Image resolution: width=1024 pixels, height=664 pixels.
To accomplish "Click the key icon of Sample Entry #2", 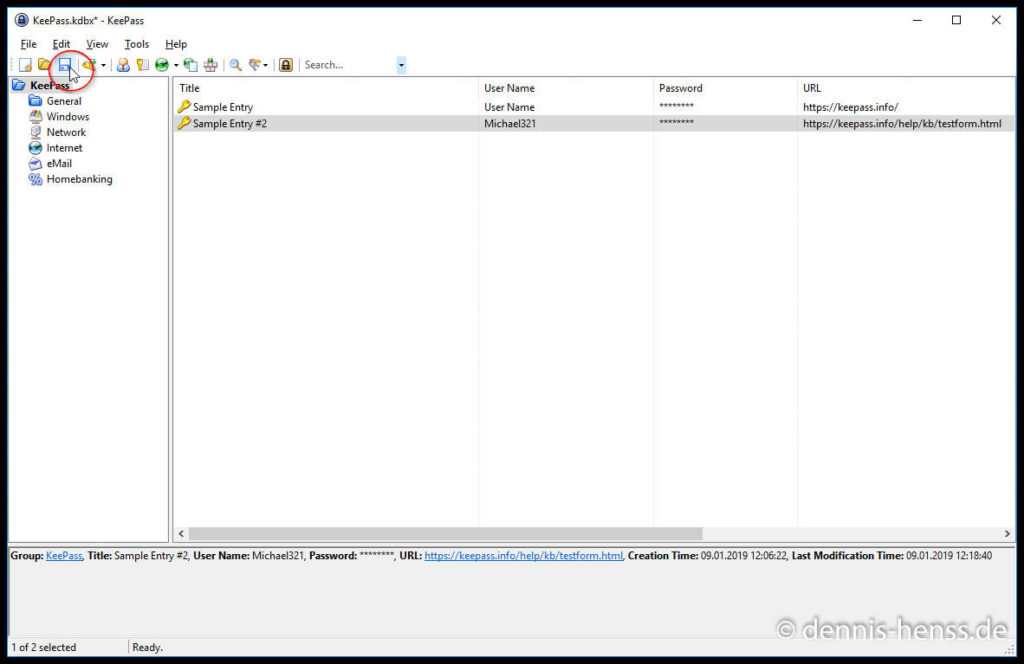I will (184, 123).
